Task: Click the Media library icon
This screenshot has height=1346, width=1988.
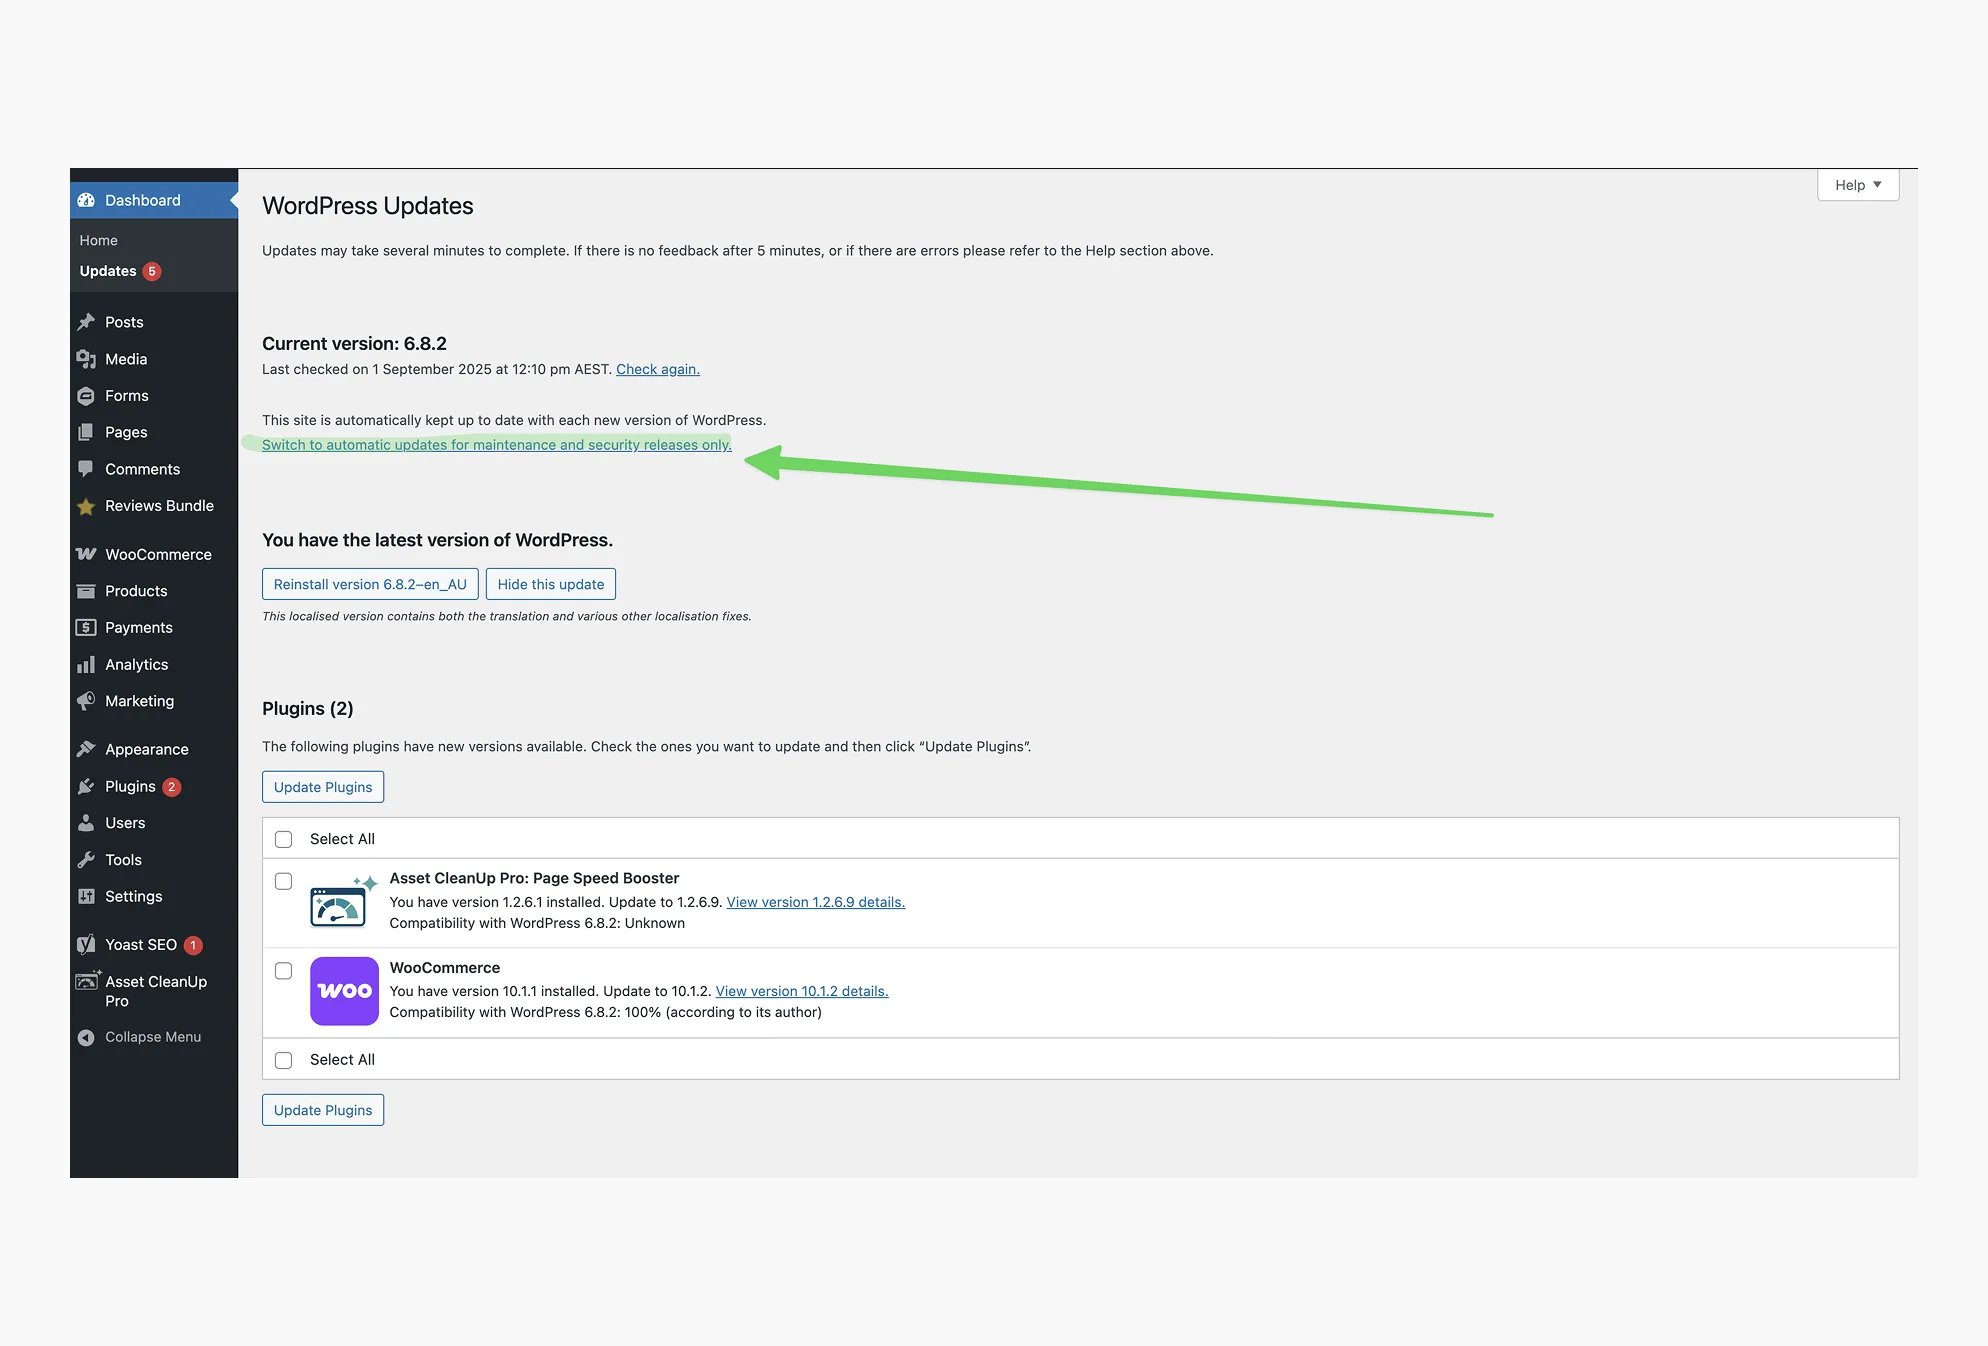Action: point(86,359)
